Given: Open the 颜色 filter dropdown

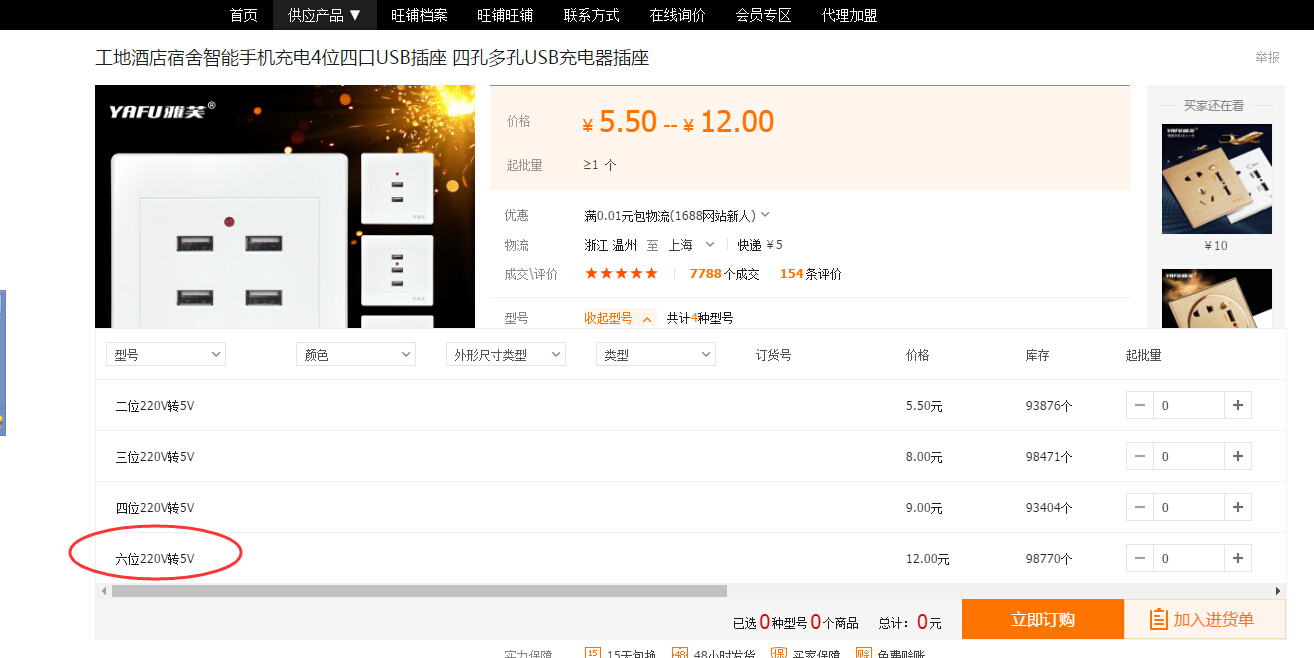Looking at the screenshot, I should pos(355,355).
